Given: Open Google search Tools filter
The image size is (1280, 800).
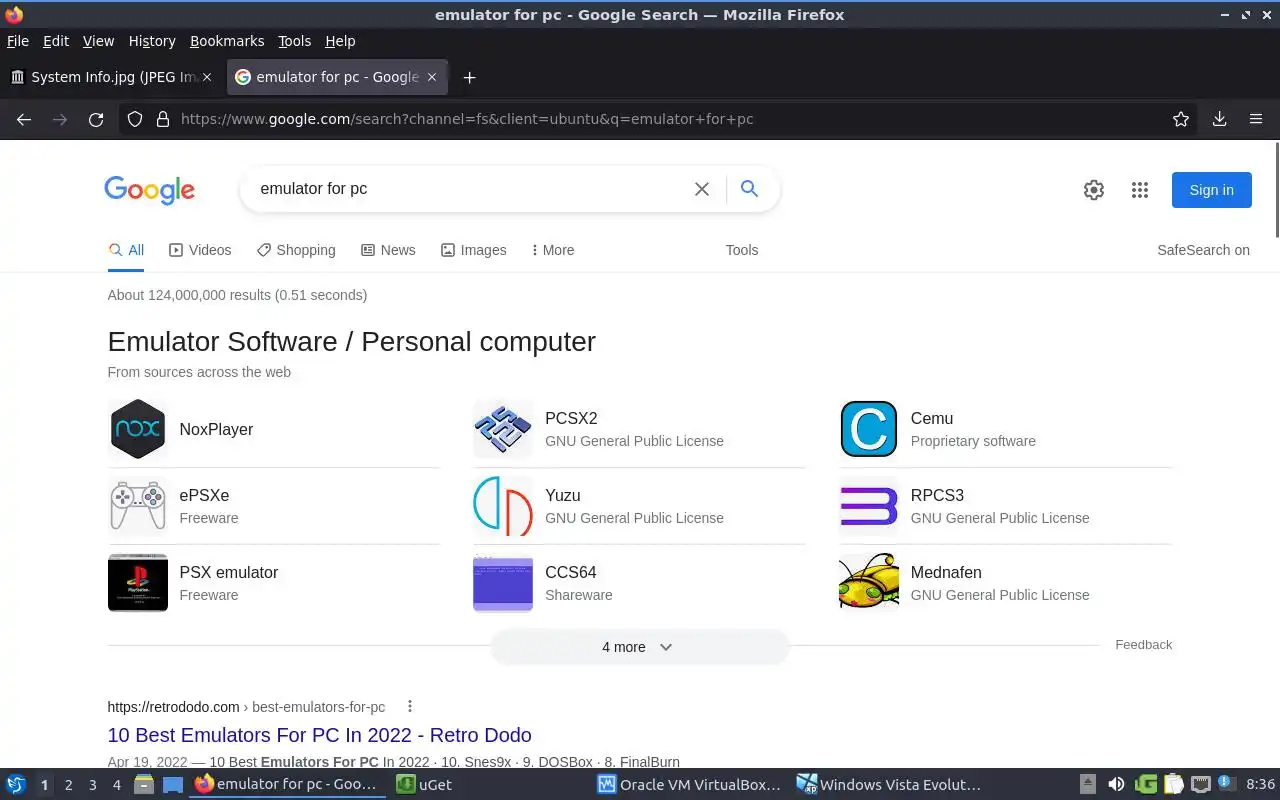Looking at the screenshot, I should tap(742, 250).
